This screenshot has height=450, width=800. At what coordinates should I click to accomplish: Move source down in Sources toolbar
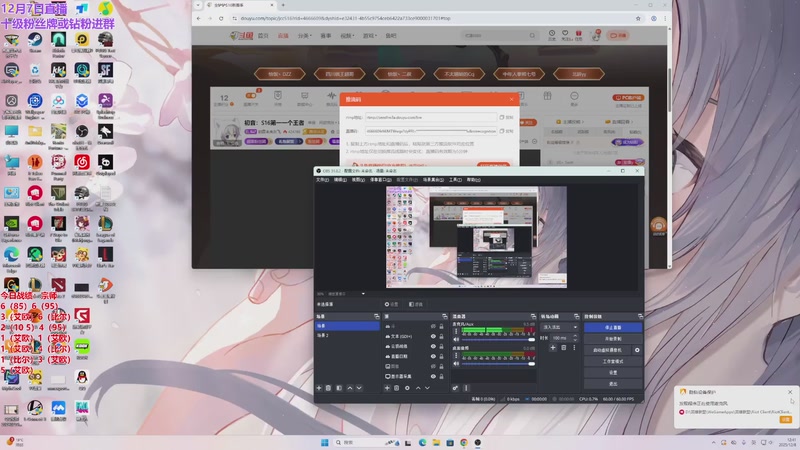tap(428, 388)
